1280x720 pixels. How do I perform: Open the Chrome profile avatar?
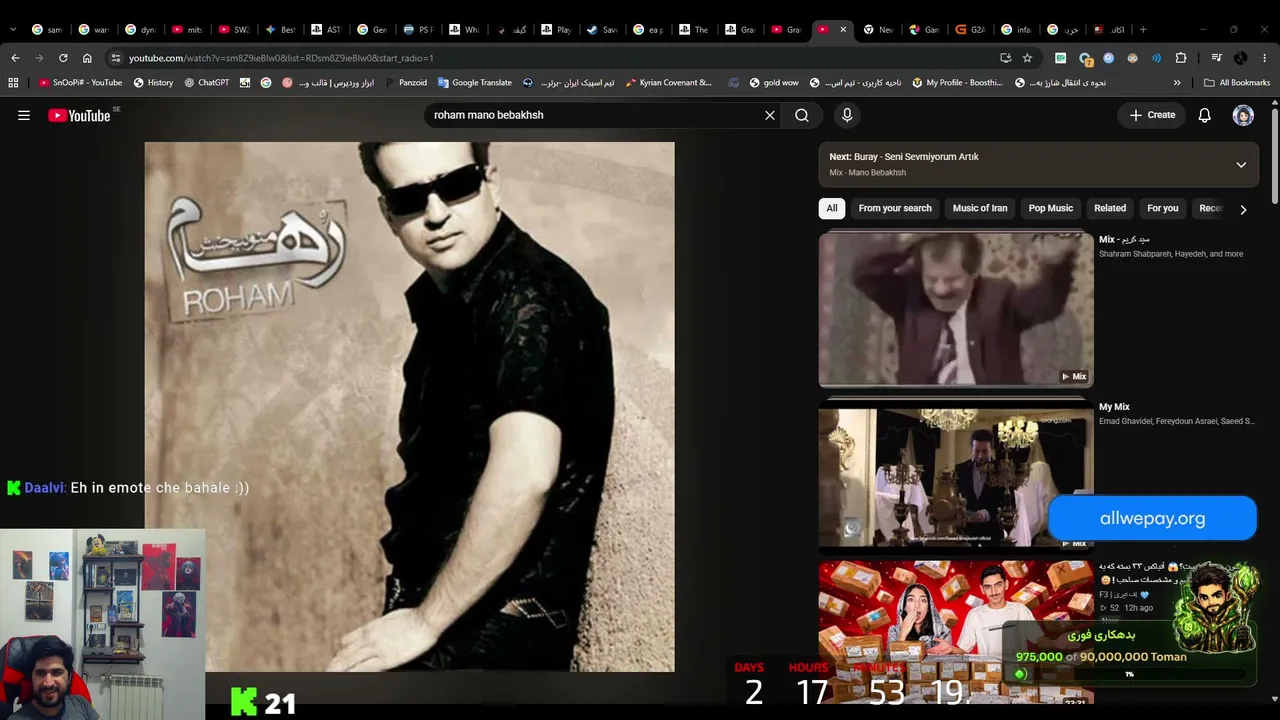click(1241, 58)
